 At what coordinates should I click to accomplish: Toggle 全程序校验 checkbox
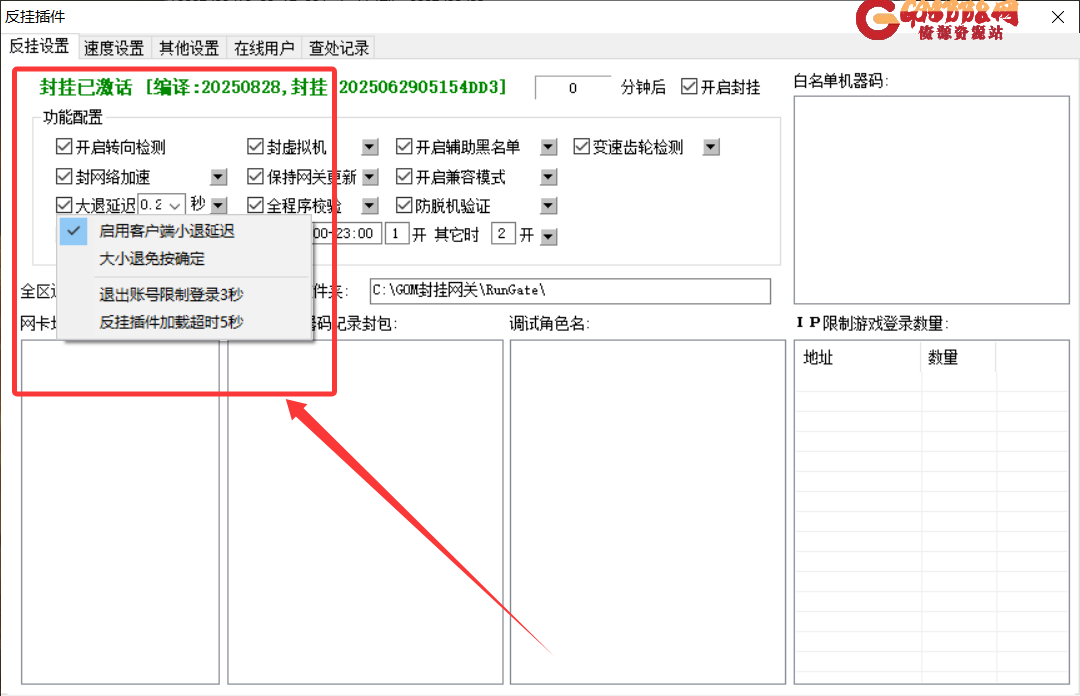pyautogui.click(x=256, y=206)
